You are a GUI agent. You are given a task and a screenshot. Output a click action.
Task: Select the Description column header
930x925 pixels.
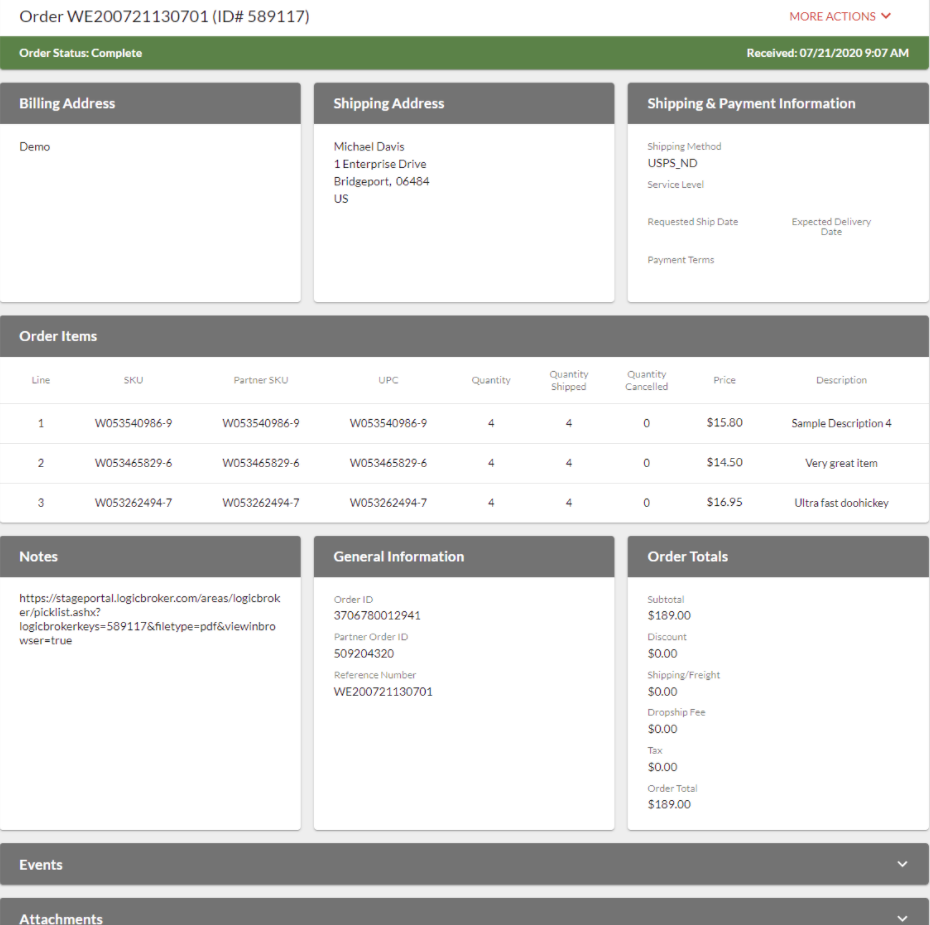[841, 380]
